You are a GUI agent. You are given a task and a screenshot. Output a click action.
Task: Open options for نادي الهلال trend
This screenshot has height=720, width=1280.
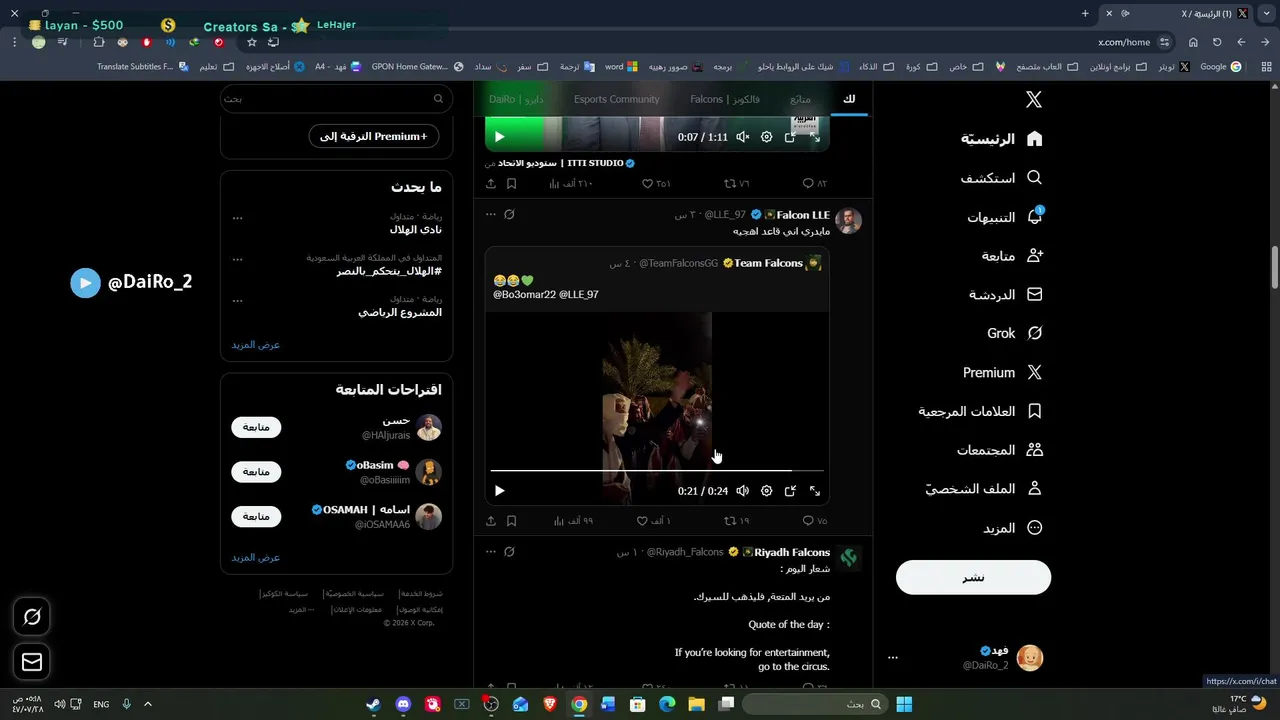coord(237,217)
